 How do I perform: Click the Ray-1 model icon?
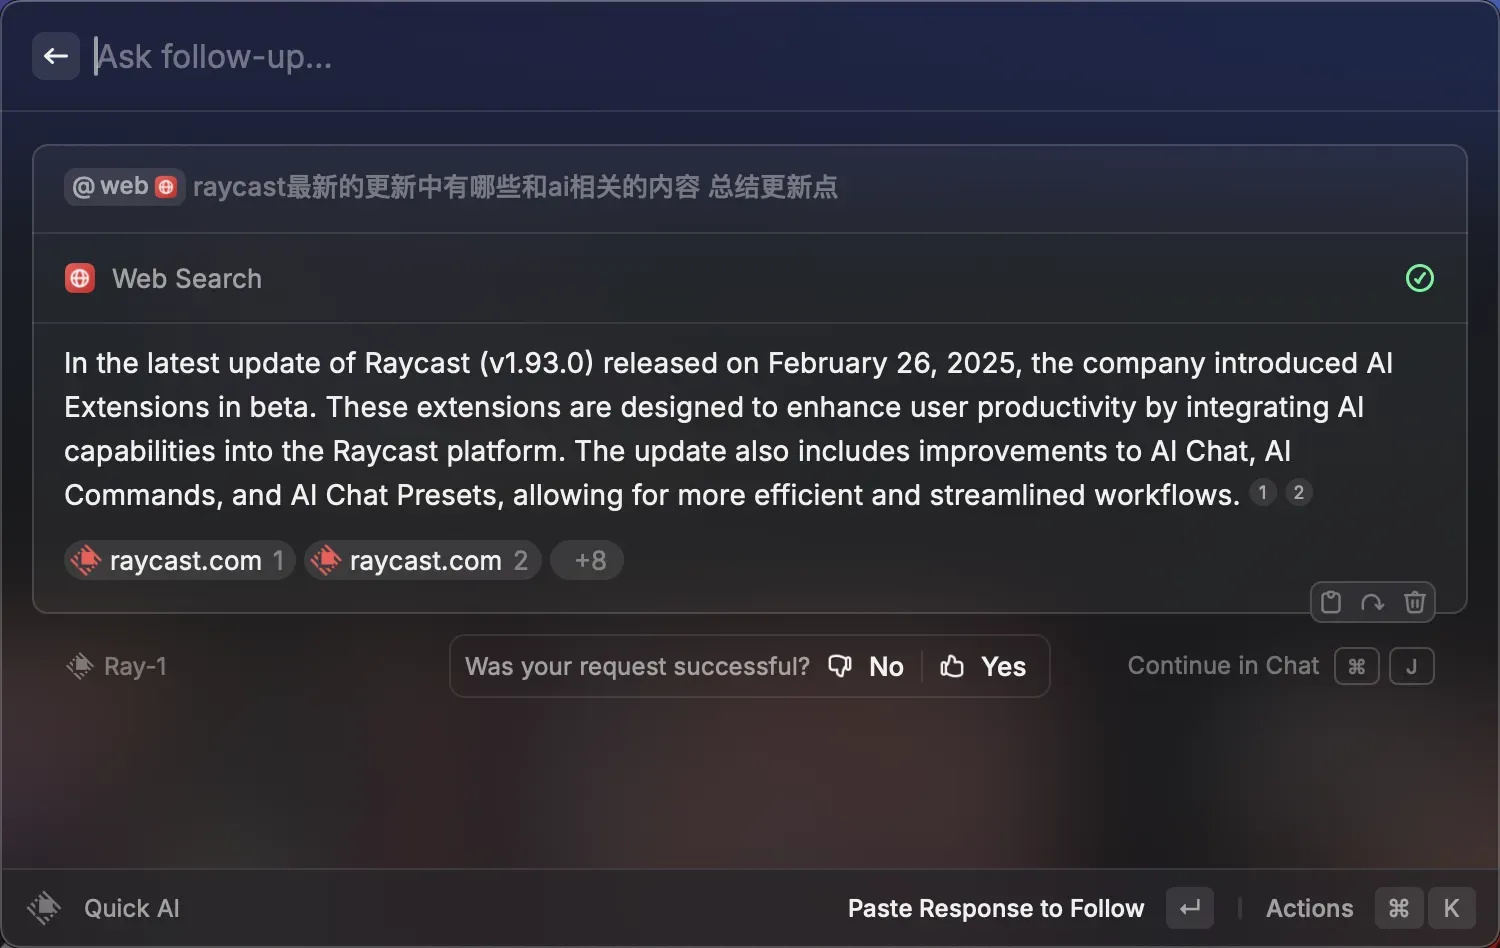tap(80, 666)
